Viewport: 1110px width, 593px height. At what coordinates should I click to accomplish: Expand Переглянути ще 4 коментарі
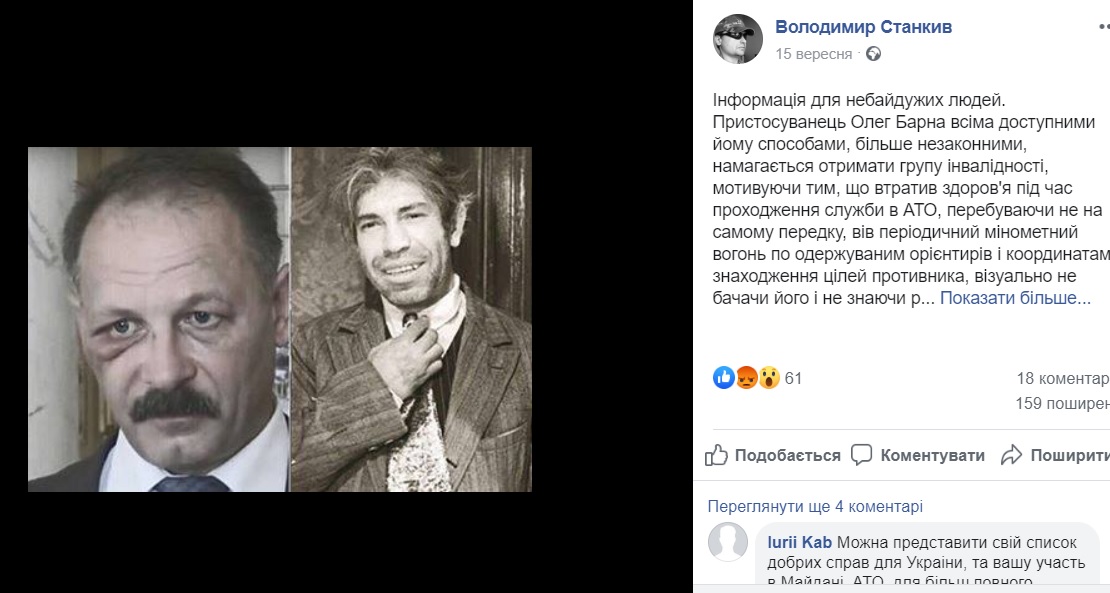815,507
